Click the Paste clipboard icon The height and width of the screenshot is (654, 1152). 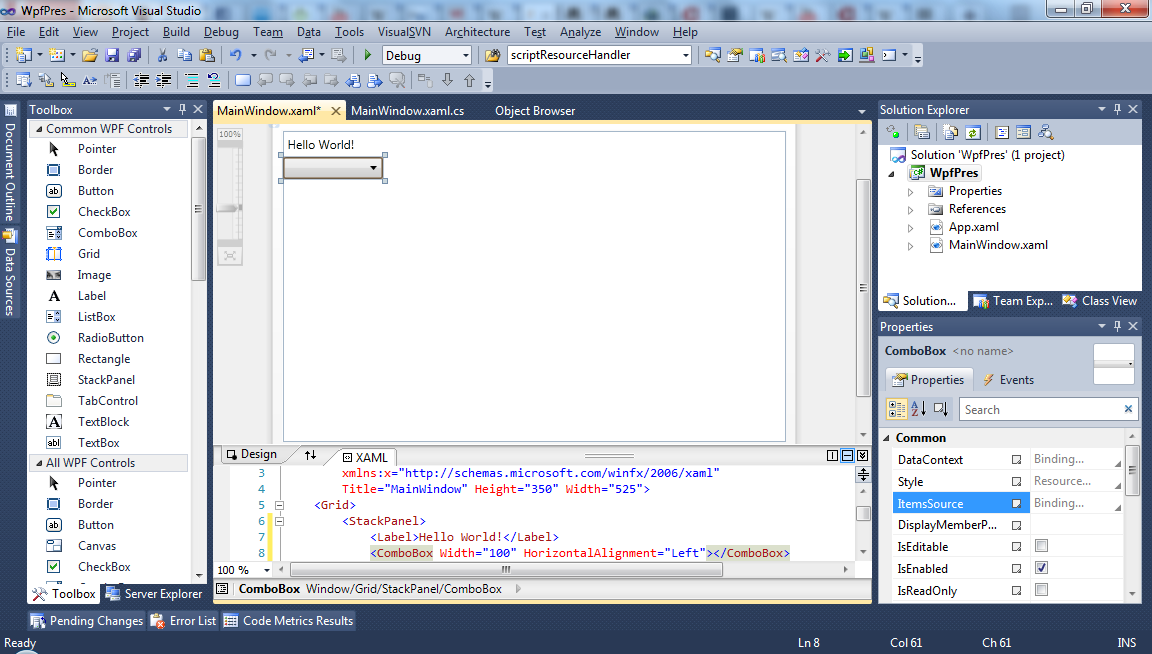tap(206, 55)
